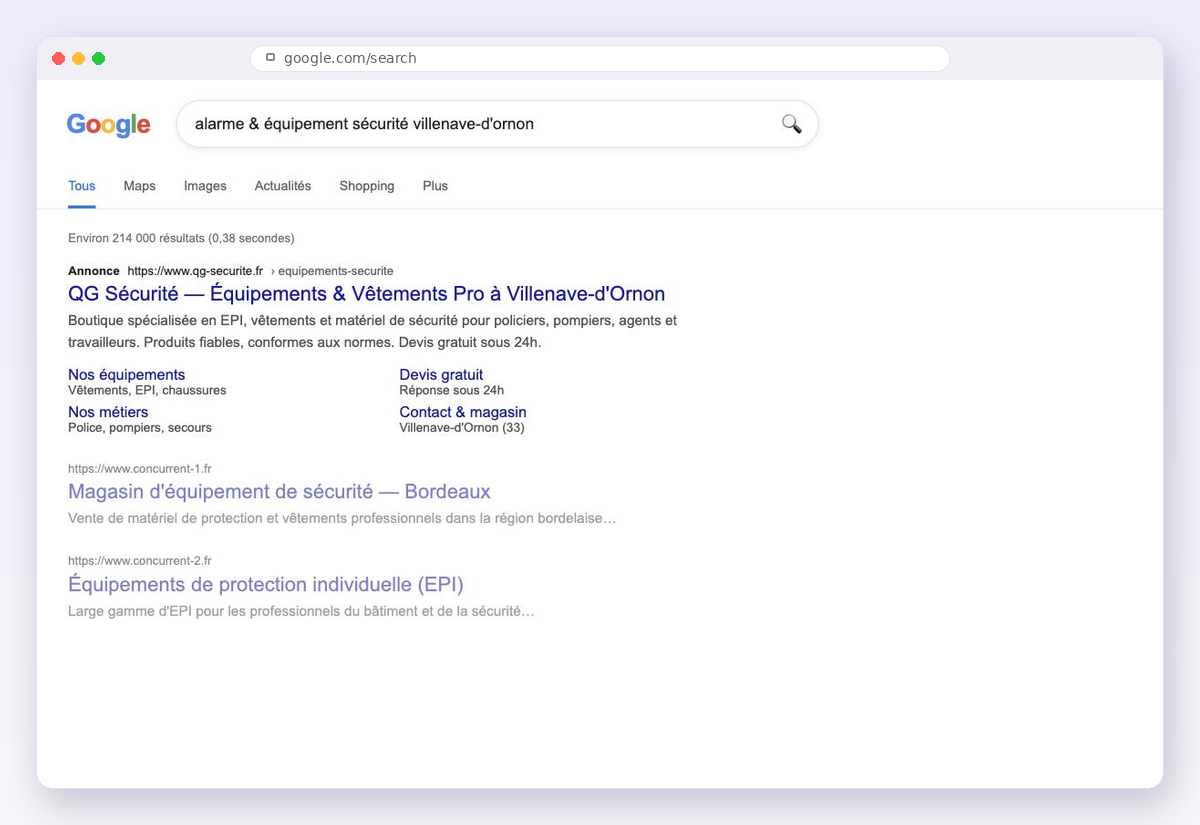Focus the Google search input field
This screenshot has height=825, width=1200.
[497, 124]
